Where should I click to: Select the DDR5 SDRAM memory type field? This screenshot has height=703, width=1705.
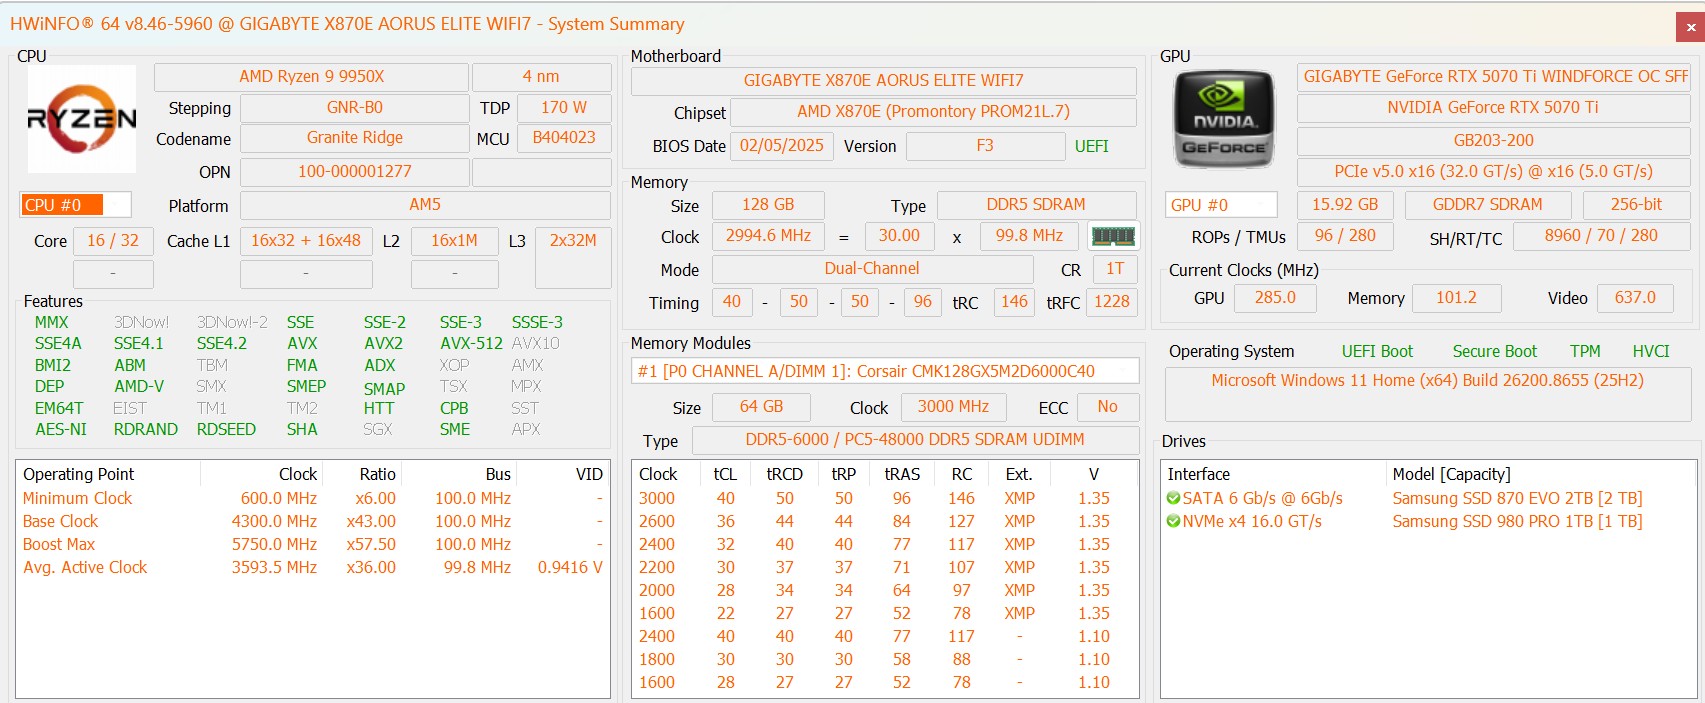coord(1036,205)
